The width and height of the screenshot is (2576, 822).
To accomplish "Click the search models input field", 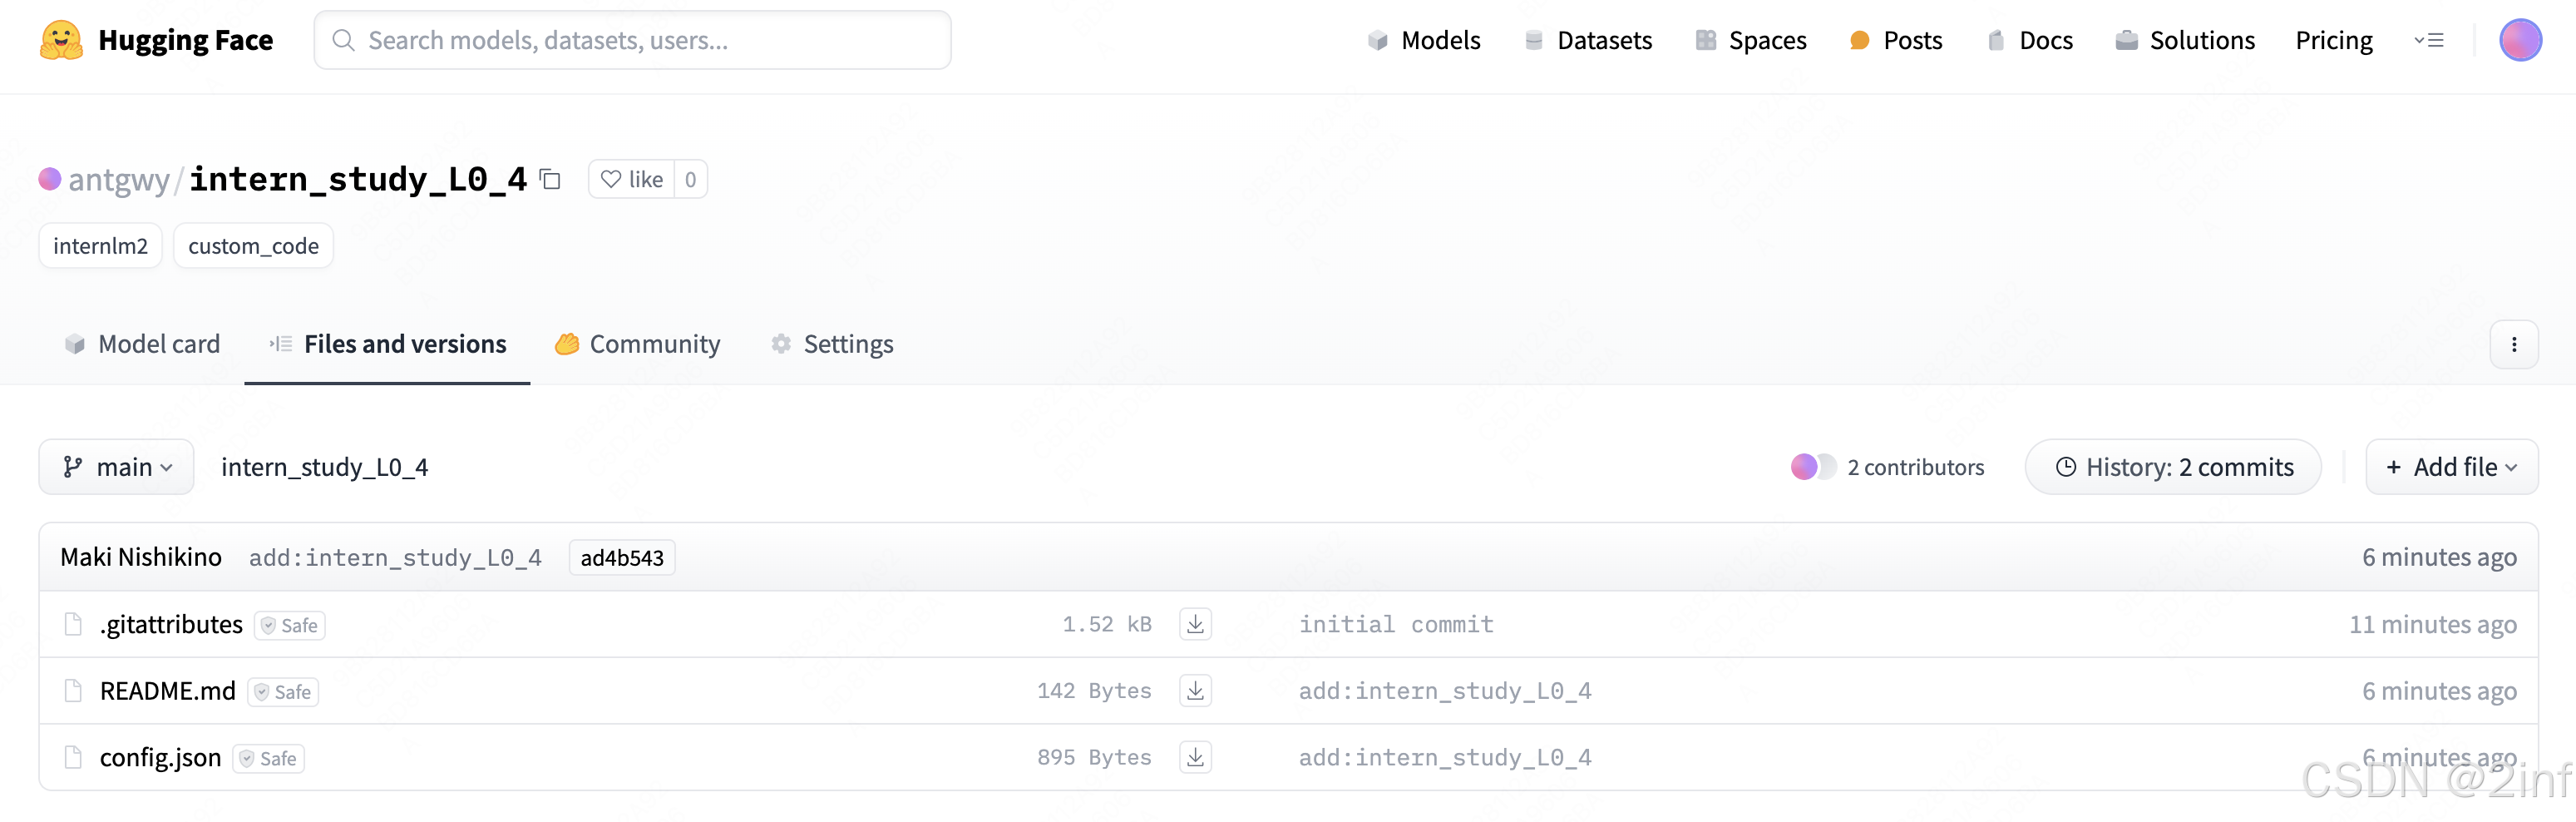I will [x=632, y=40].
